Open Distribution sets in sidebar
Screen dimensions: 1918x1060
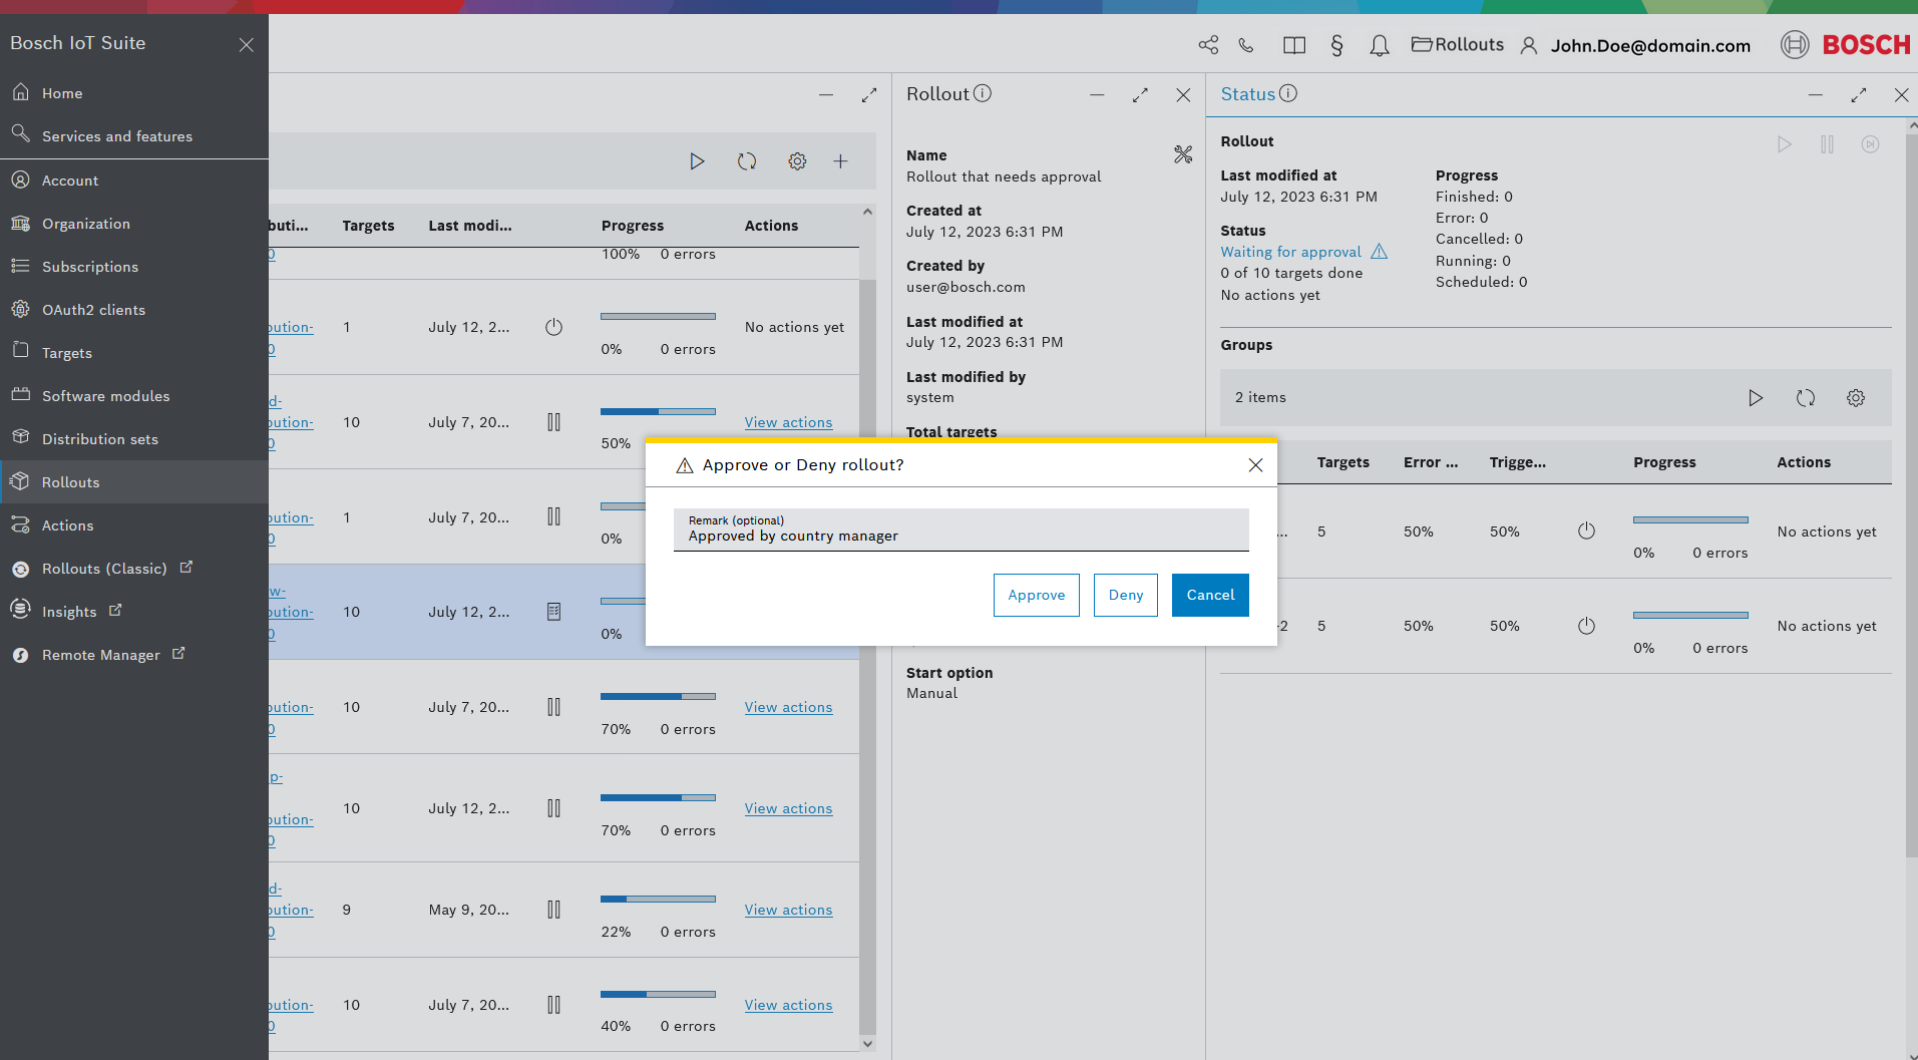[100, 439]
